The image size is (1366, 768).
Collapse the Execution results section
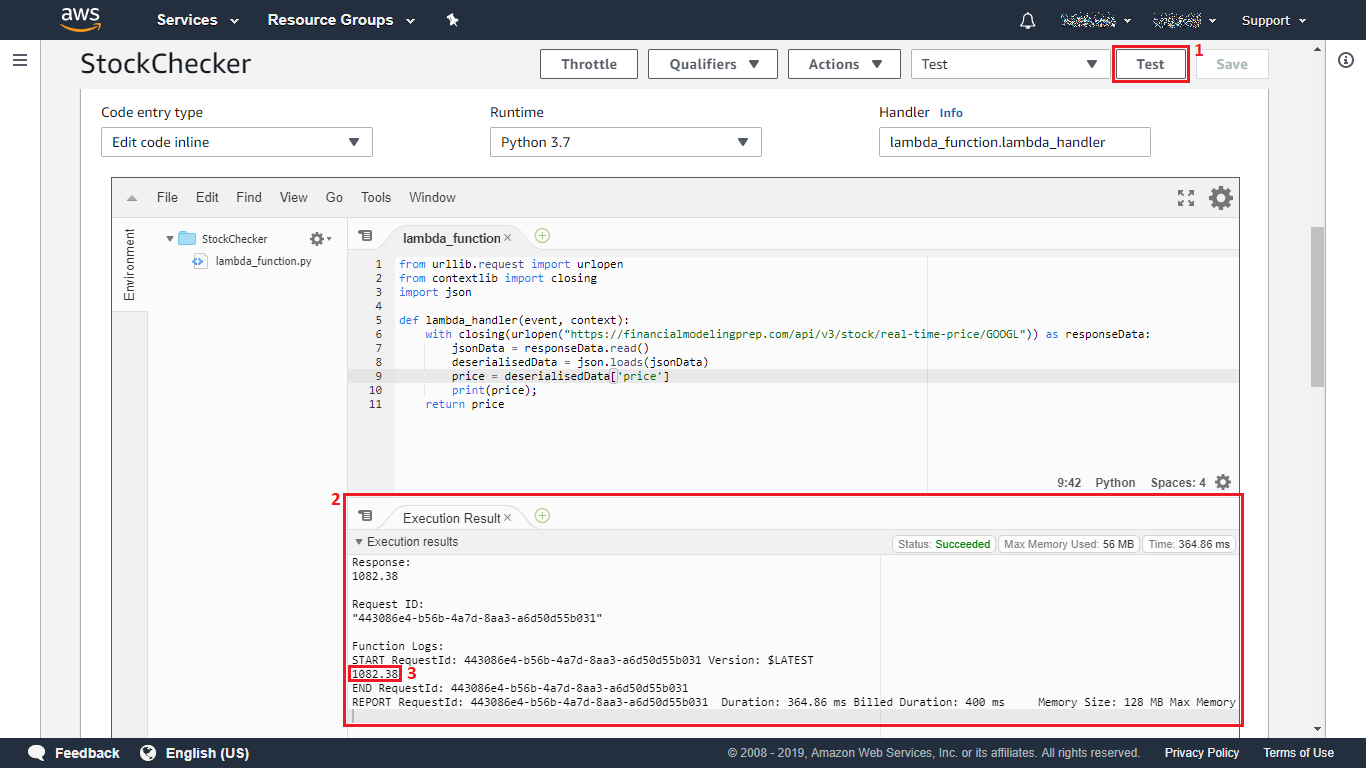(x=359, y=542)
